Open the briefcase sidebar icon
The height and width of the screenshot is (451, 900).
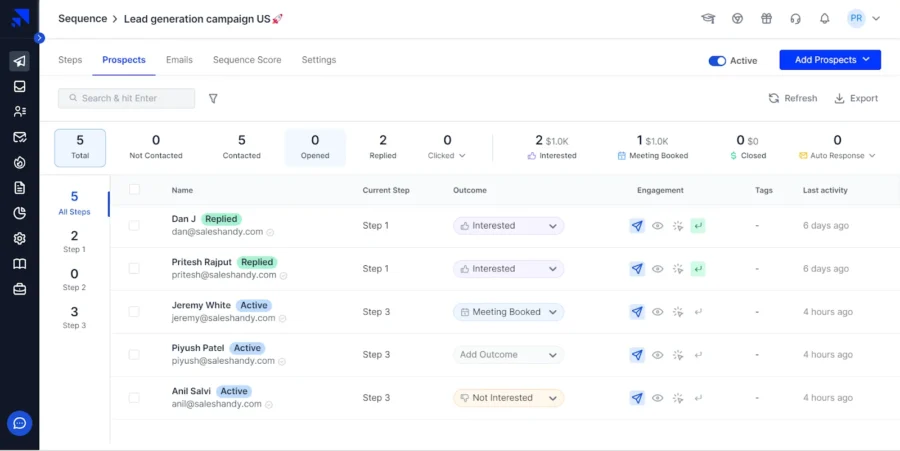pos(20,289)
